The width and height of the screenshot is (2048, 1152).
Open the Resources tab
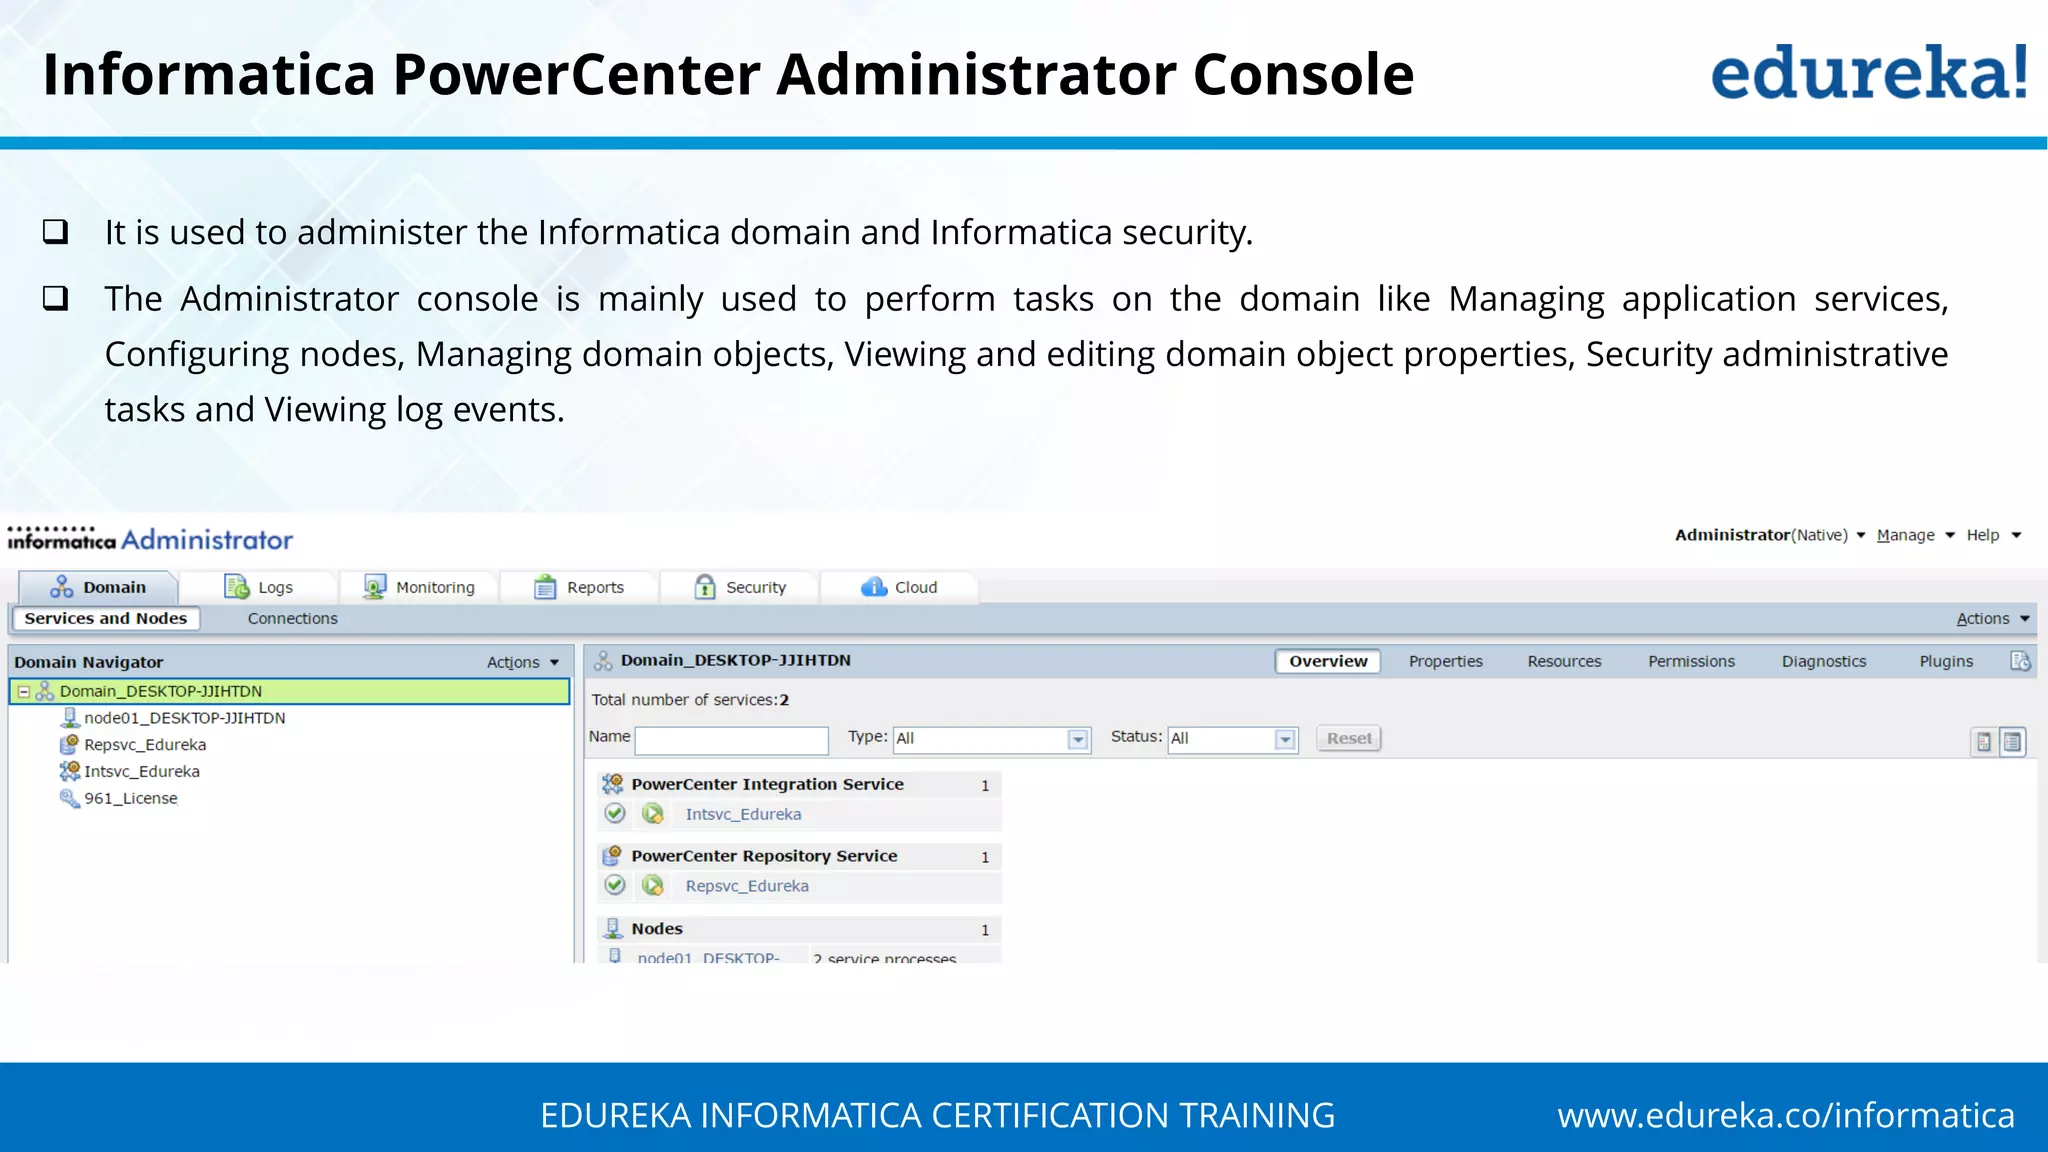tap(1564, 661)
